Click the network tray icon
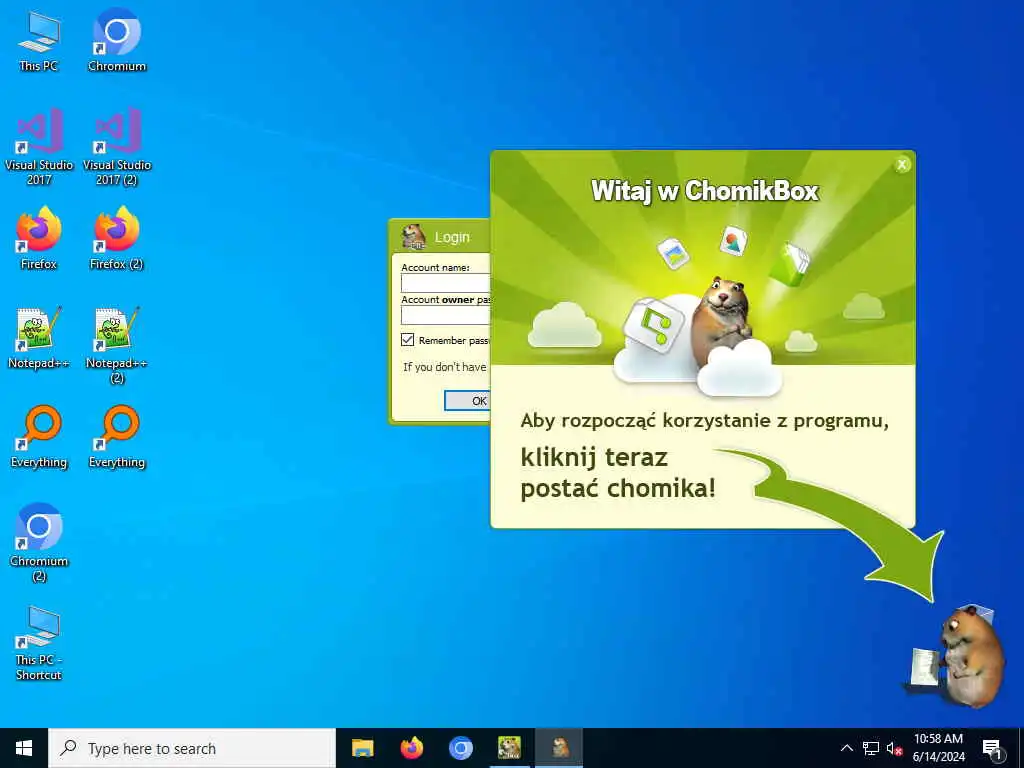This screenshot has width=1024, height=768. click(x=871, y=748)
